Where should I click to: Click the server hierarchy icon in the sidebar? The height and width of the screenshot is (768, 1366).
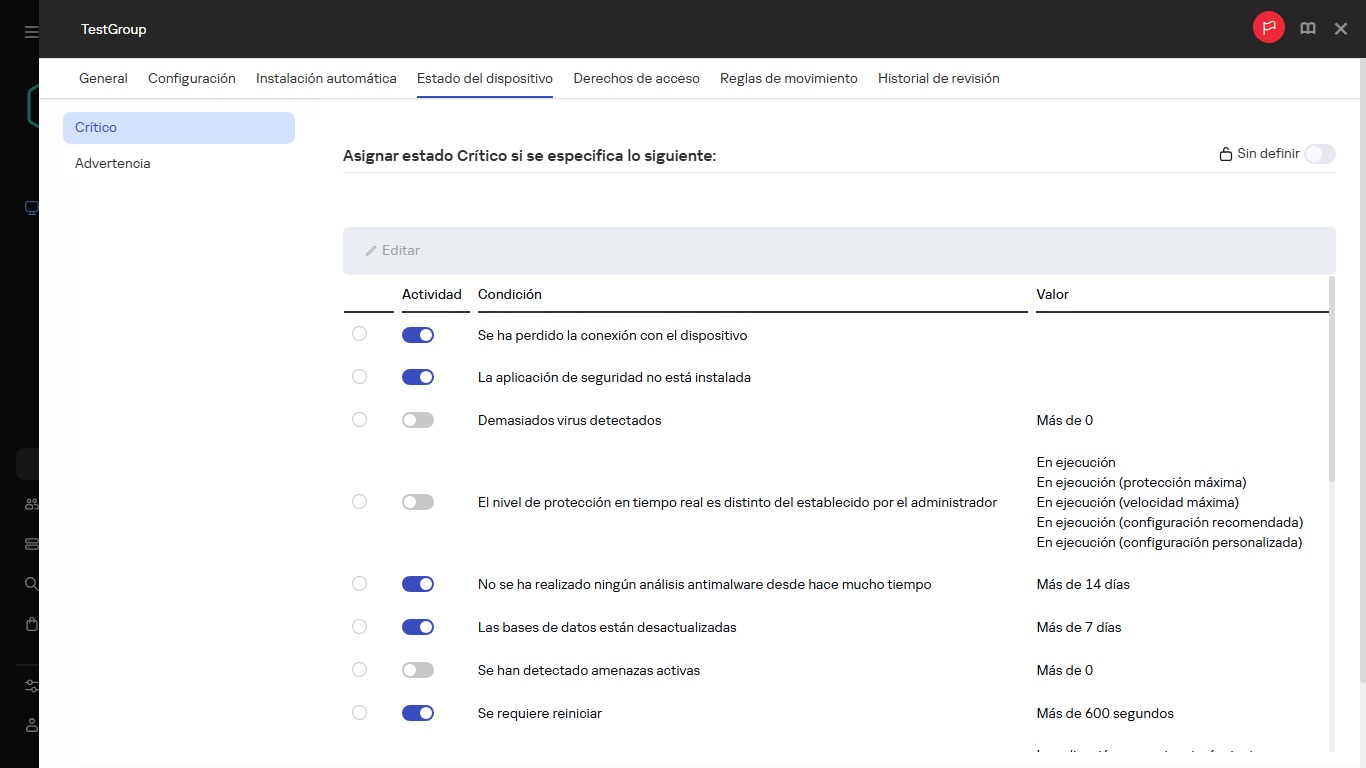point(30,544)
